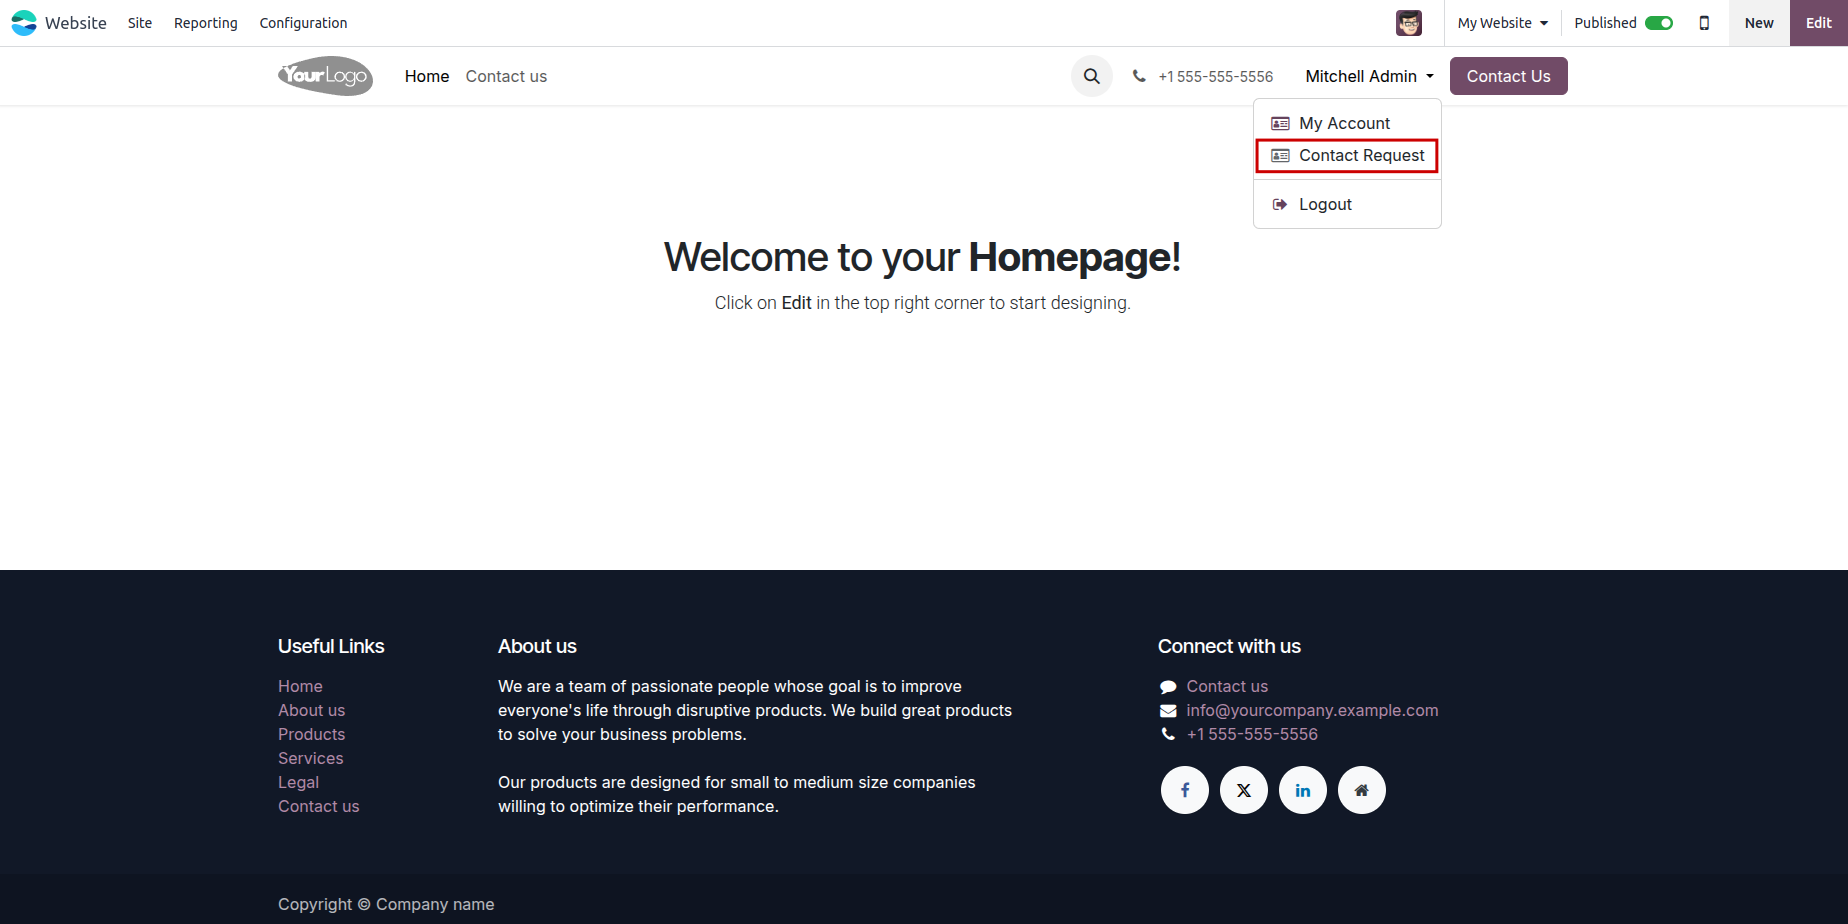This screenshot has height=924, width=1848.
Task: Open the LinkedIn social icon
Action: [1303, 790]
